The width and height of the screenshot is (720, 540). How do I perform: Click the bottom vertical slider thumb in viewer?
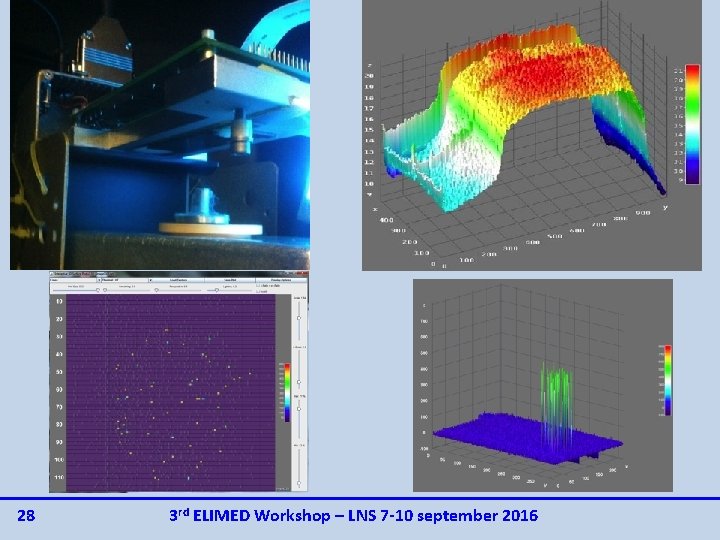click(x=299, y=483)
